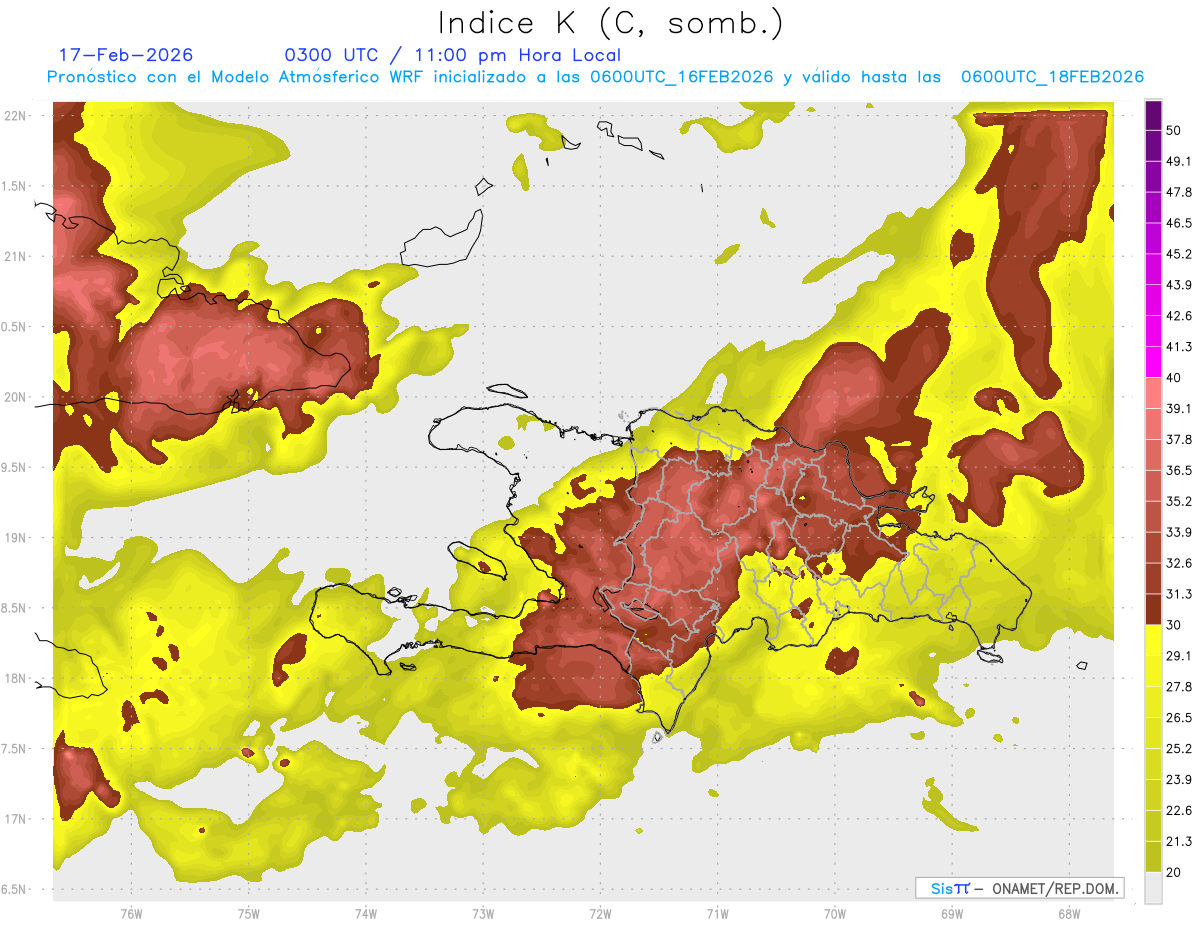Viewport: 1200px width, 927px height.
Task: Click the '70W' longitude label
Action: click(x=835, y=913)
